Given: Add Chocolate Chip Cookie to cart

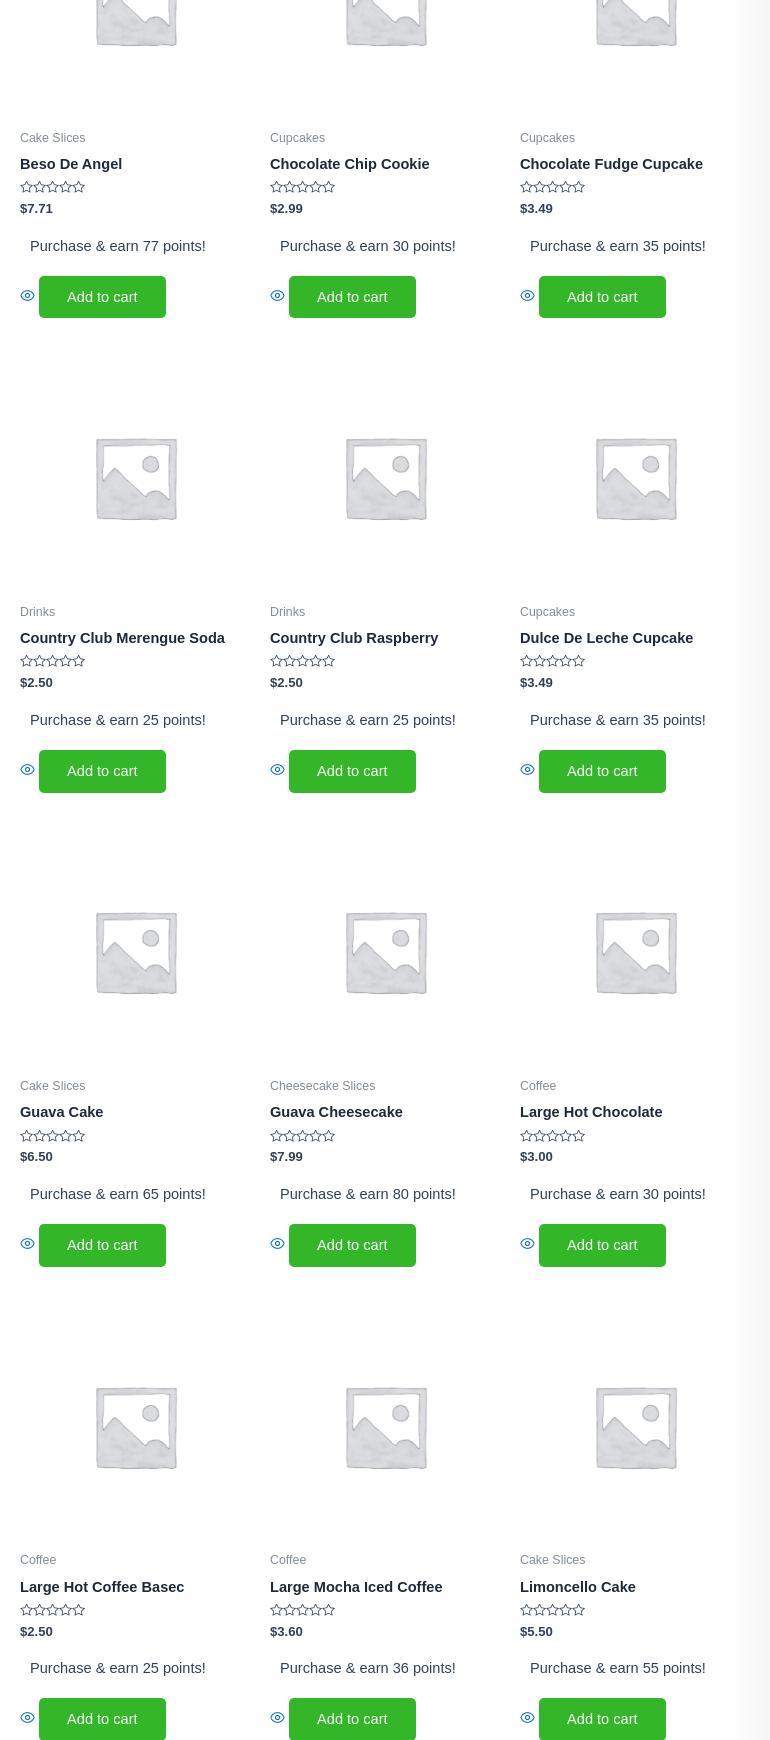Looking at the screenshot, I should pos(352,297).
